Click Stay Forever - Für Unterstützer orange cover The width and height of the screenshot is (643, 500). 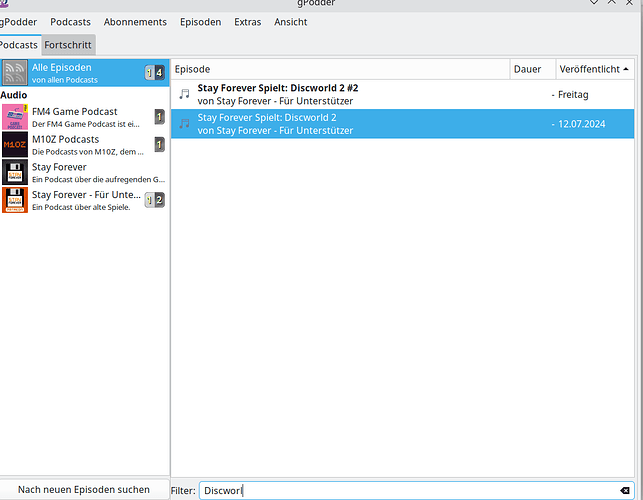click(15, 200)
